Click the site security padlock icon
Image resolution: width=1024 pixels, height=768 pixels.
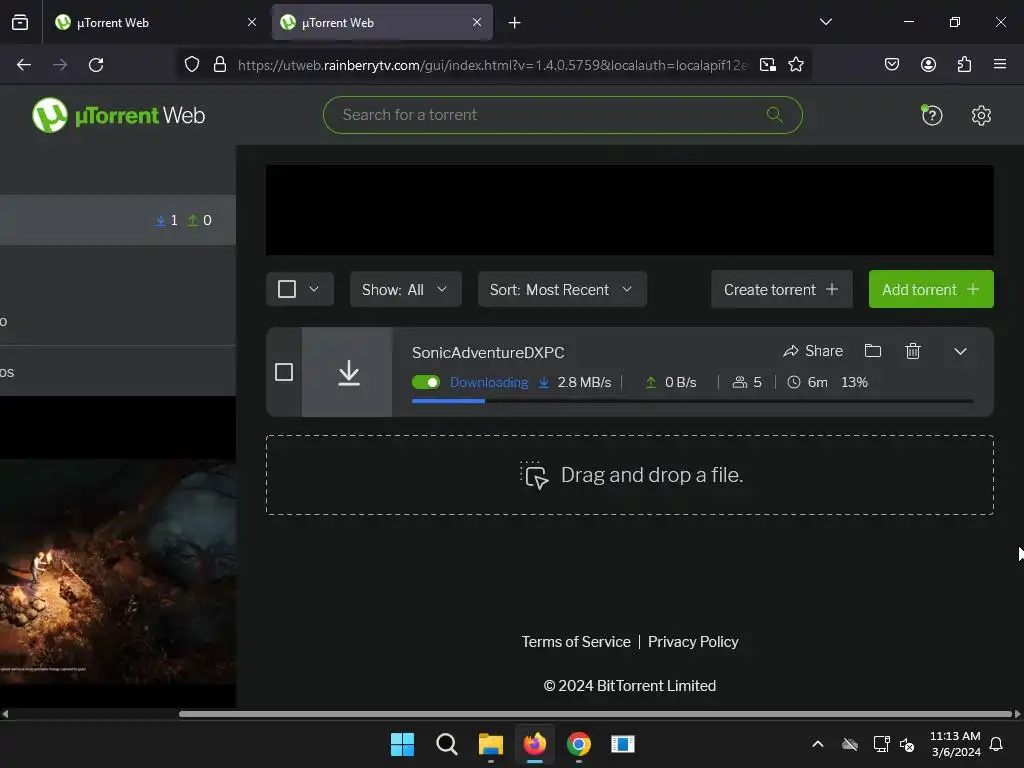coord(220,65)
